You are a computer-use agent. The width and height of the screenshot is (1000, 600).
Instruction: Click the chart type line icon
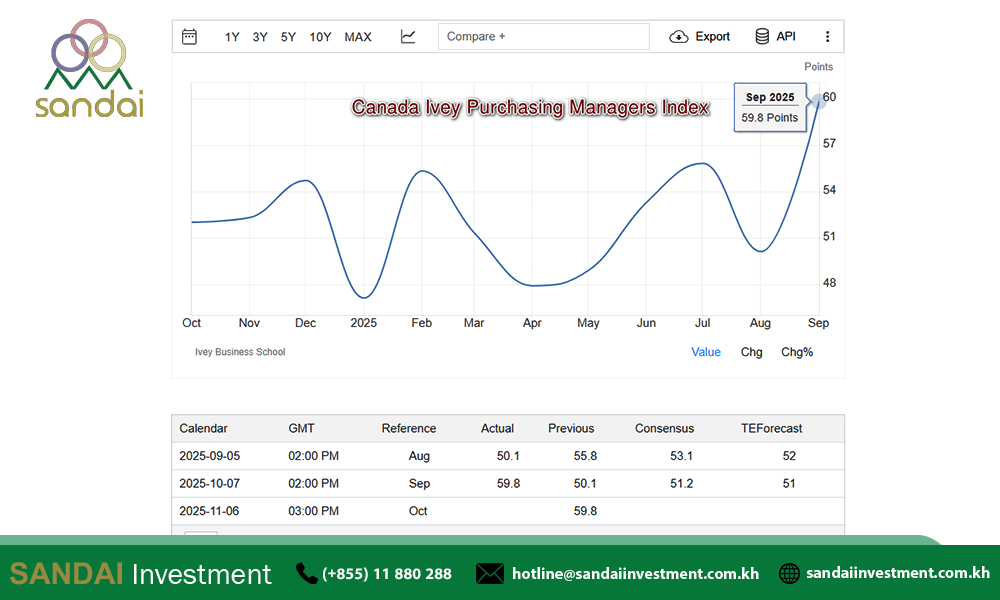click(x=408, y=37)
